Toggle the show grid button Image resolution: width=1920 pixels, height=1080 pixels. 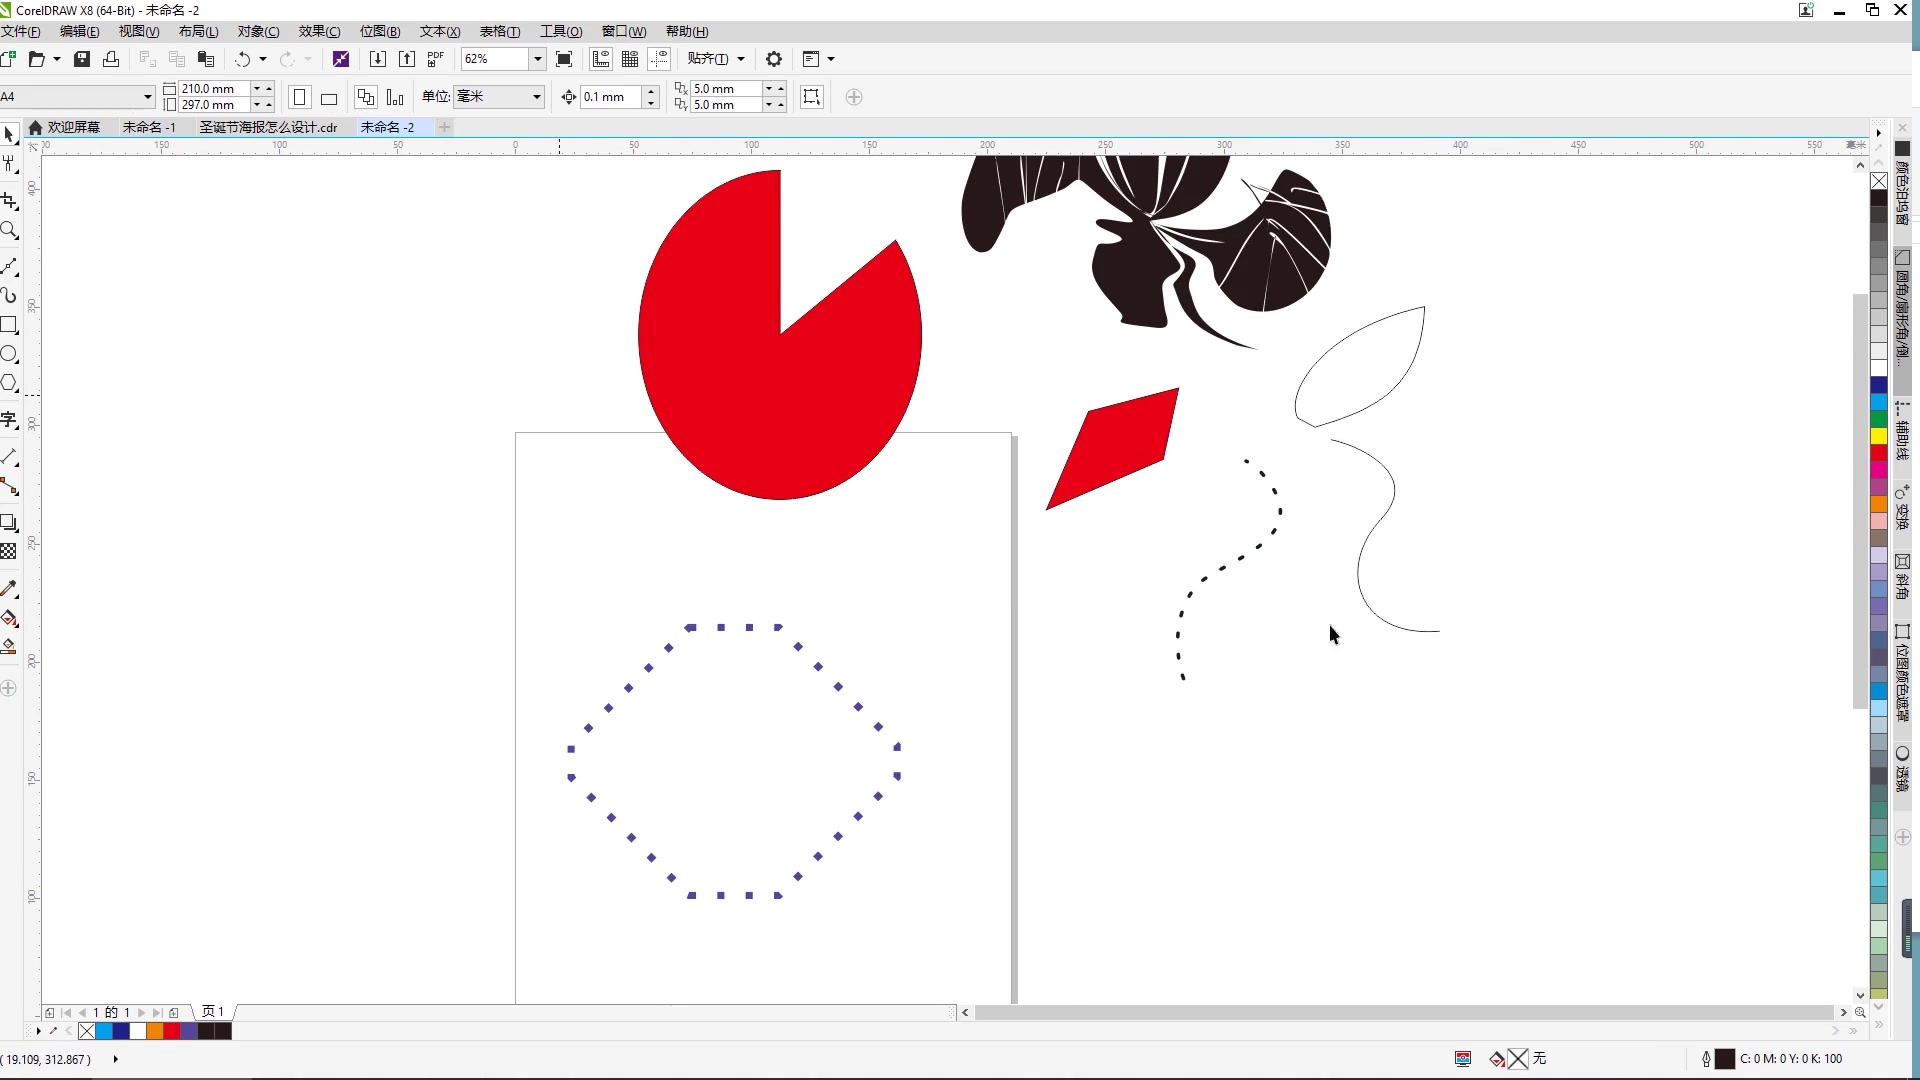(630, 59)
